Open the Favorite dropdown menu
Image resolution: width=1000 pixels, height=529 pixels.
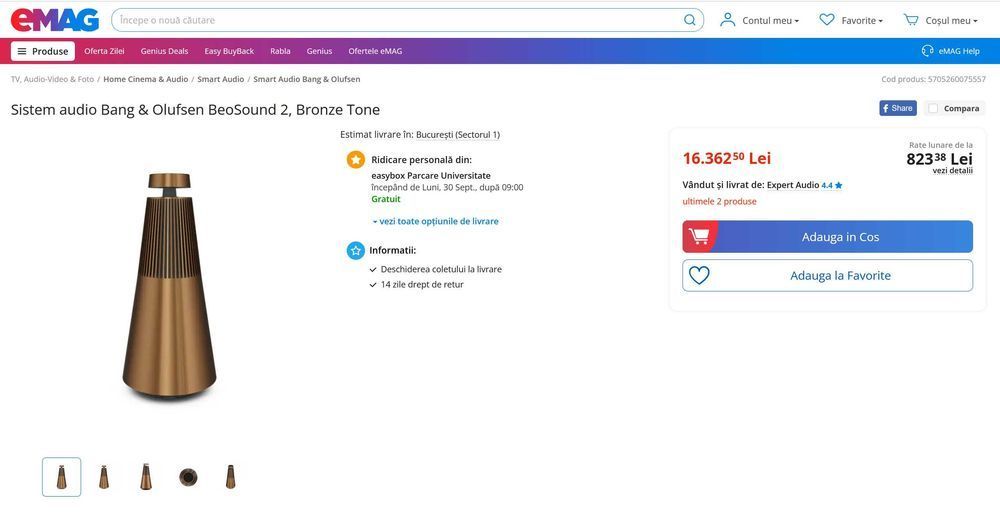[862, 20]
